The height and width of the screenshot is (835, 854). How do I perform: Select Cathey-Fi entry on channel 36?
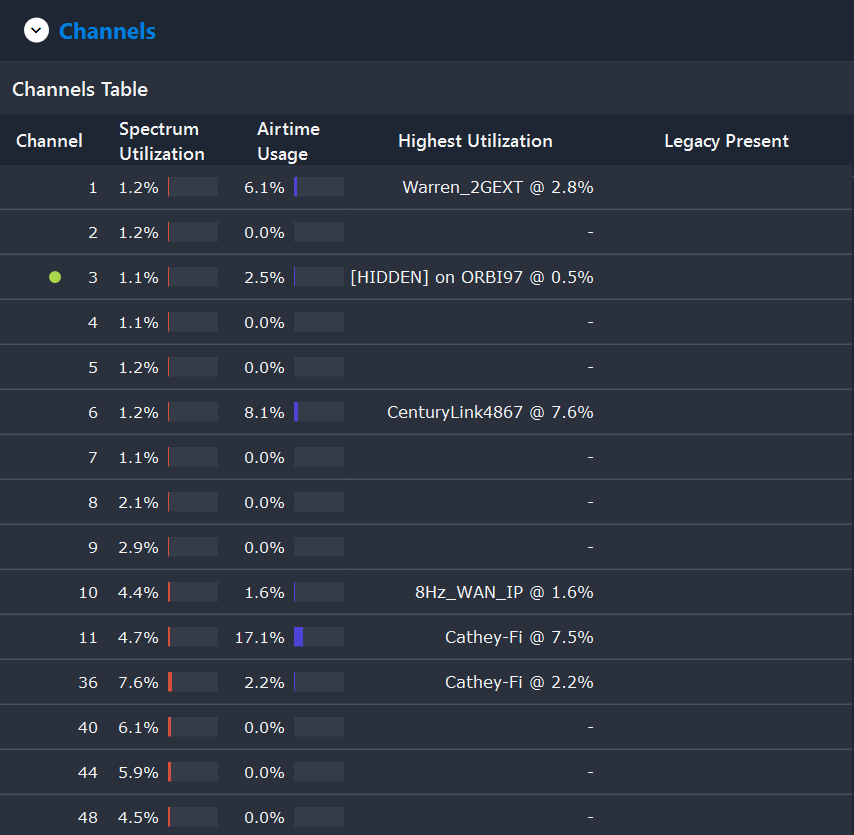[x=519, y=682]
